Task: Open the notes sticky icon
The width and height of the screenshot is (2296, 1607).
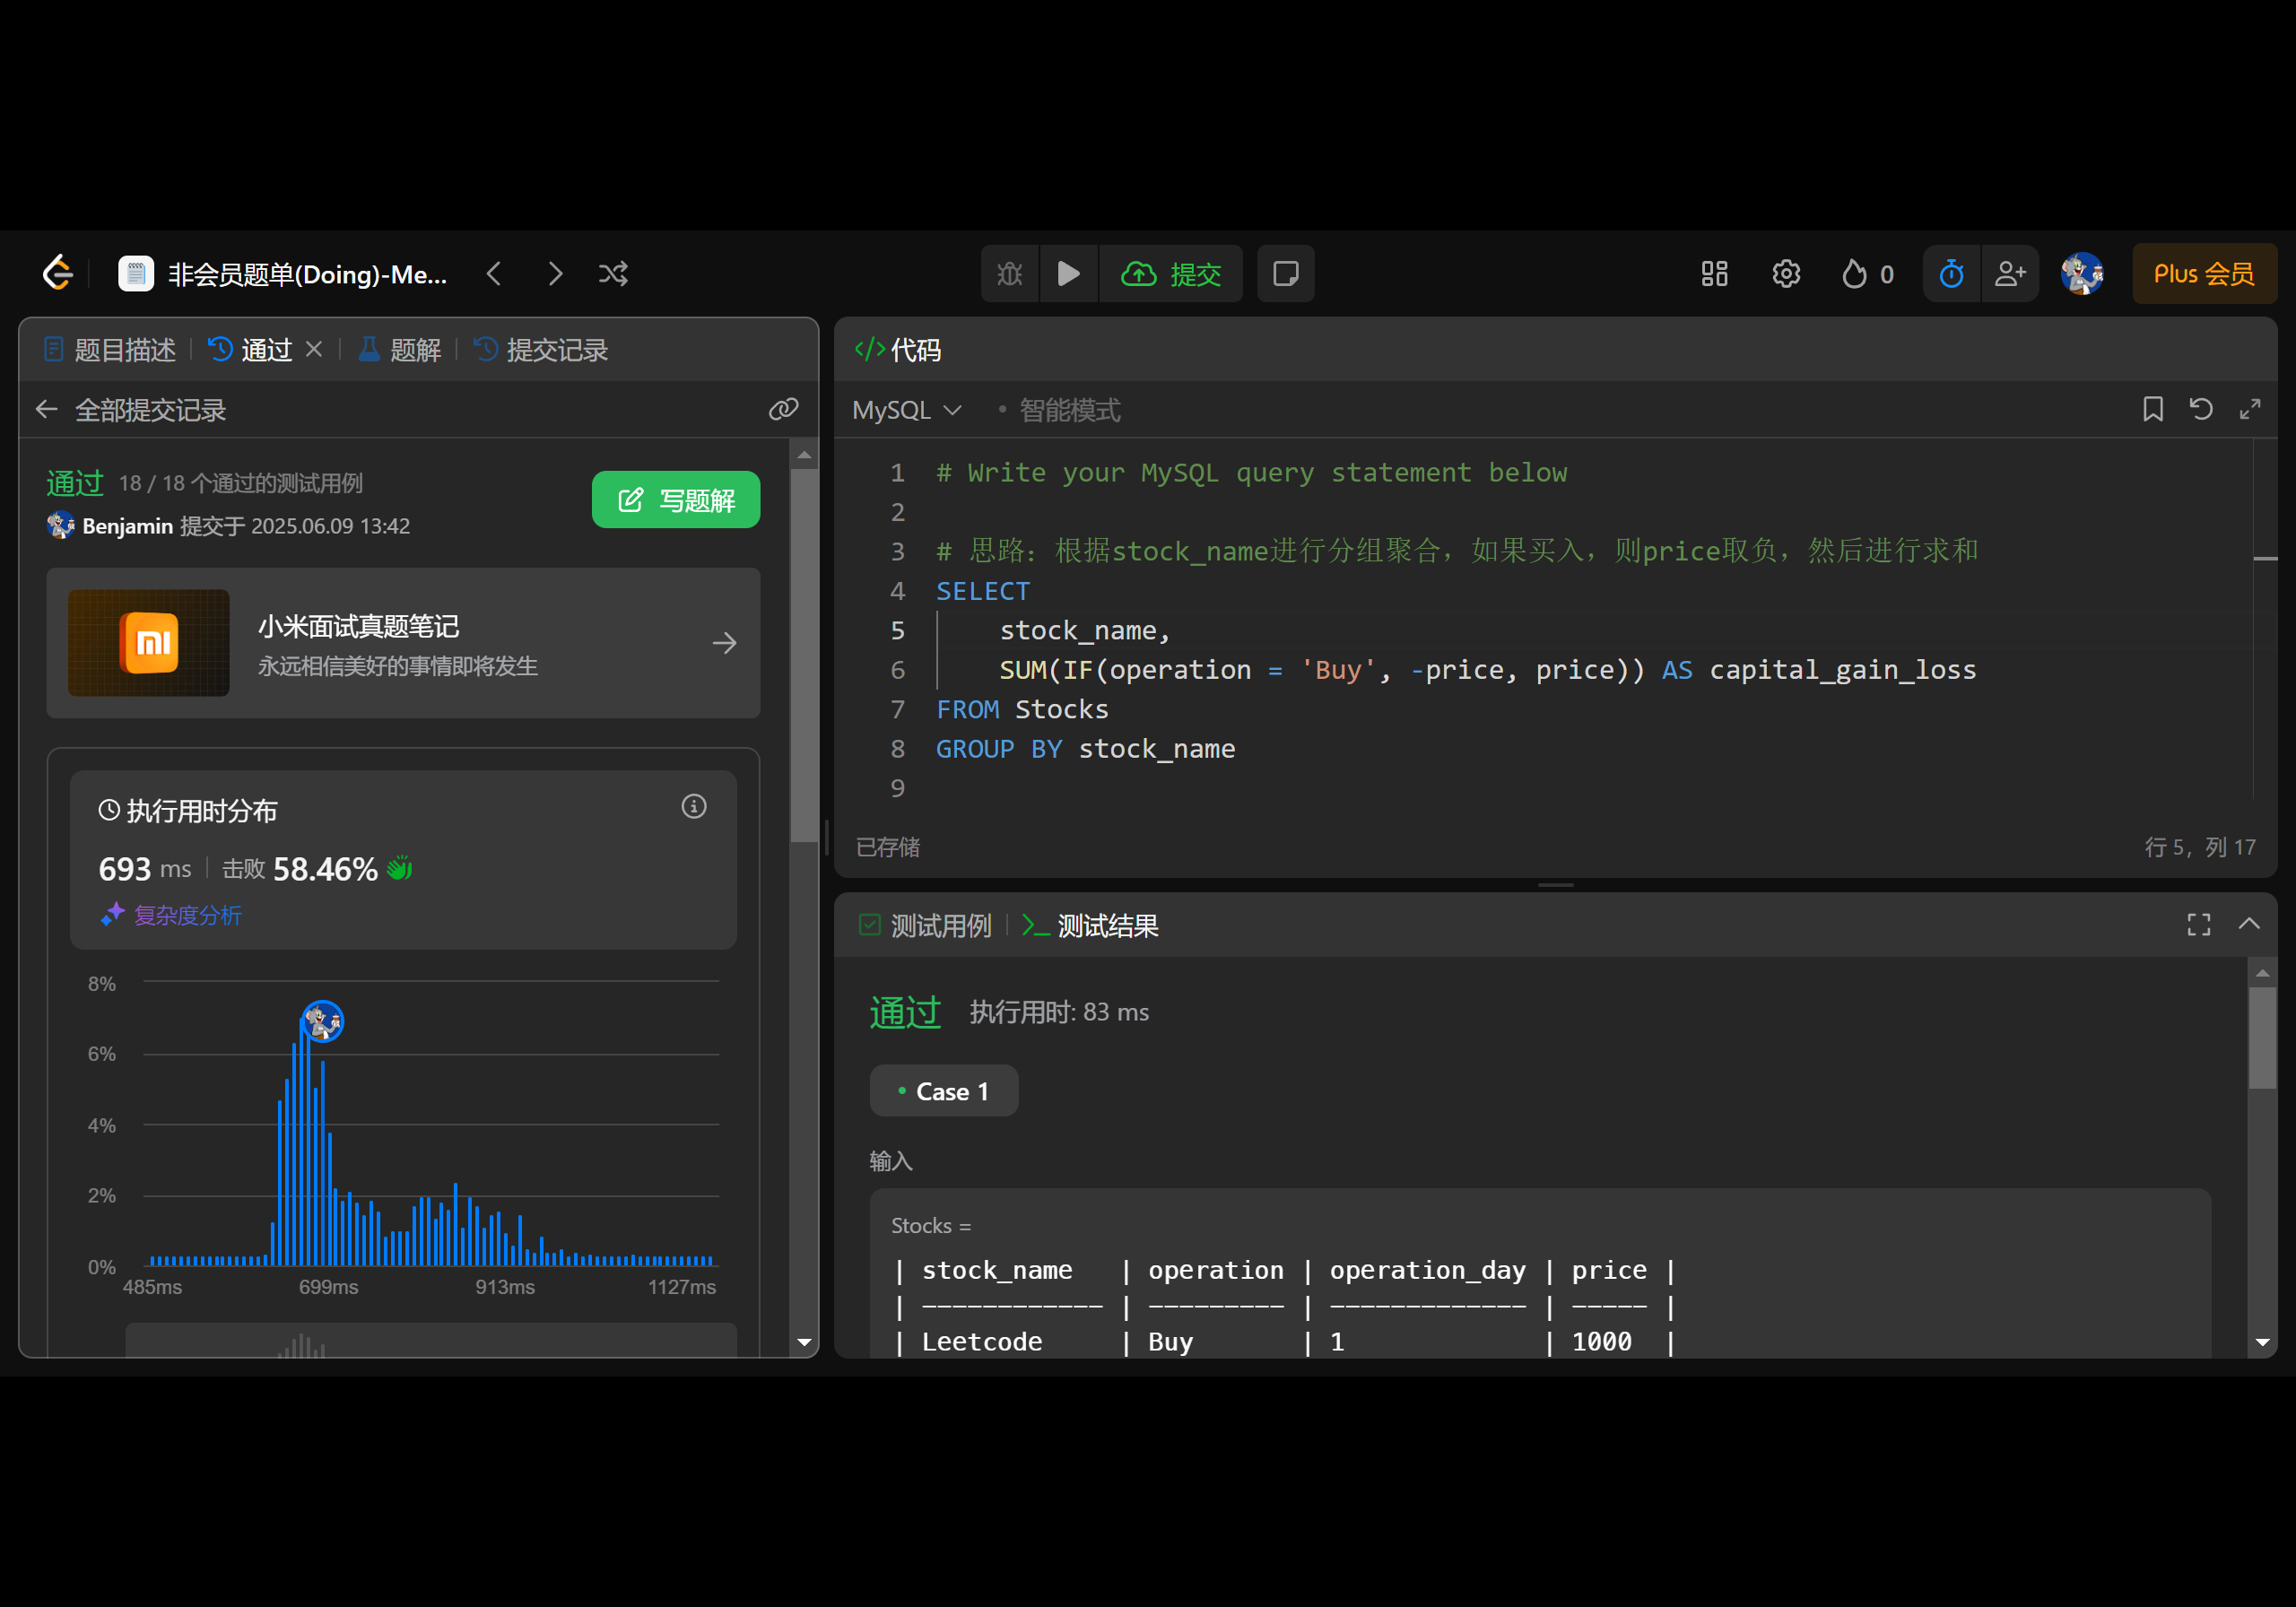Action: pyautogui.click(x=1285, y=274)
